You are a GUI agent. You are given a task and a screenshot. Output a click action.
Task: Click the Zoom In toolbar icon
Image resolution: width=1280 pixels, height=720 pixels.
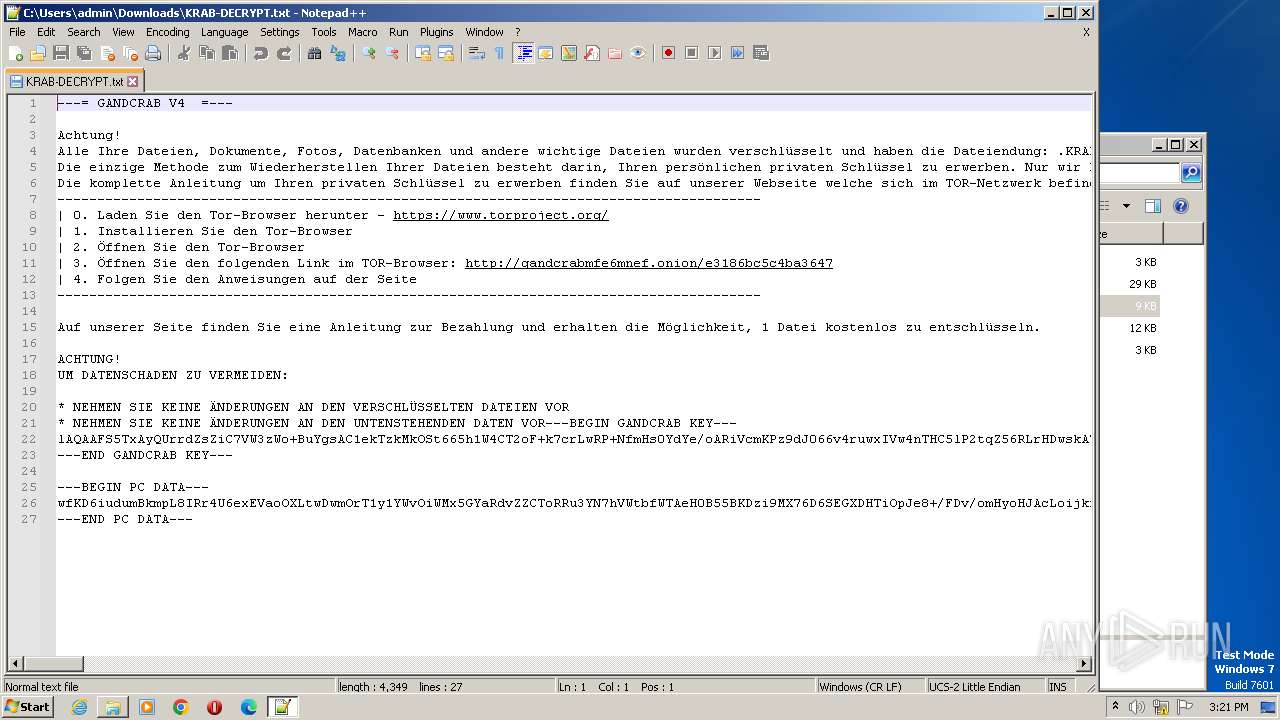tap(369, 53)
